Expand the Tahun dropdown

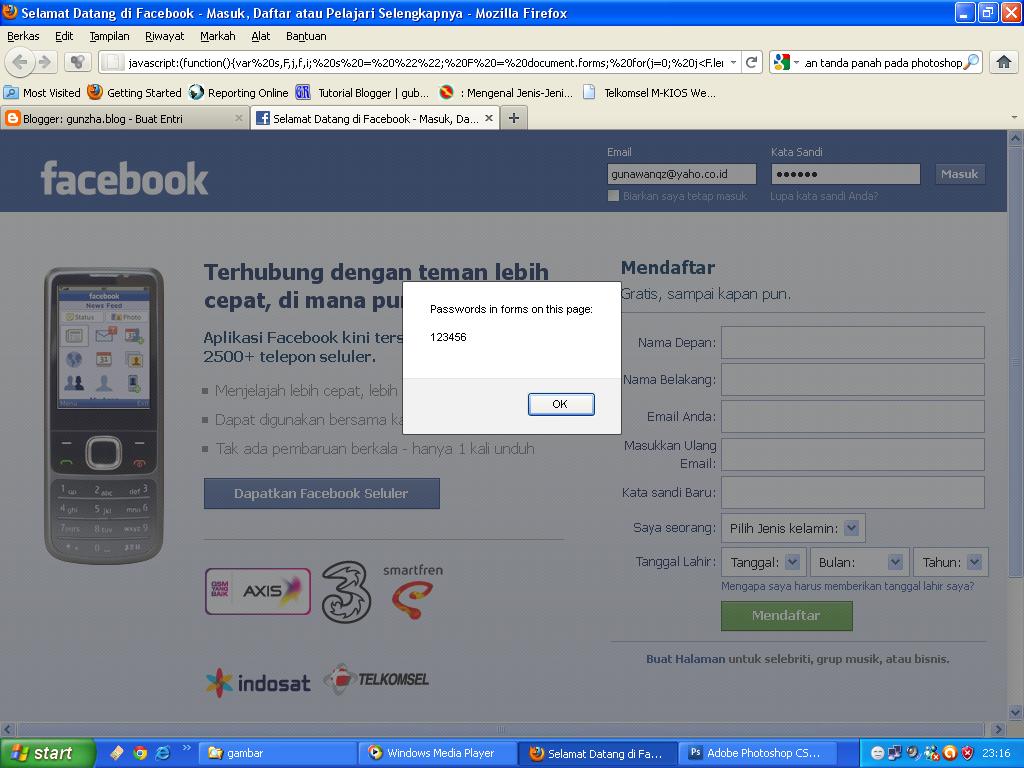[x=951, y=562]
